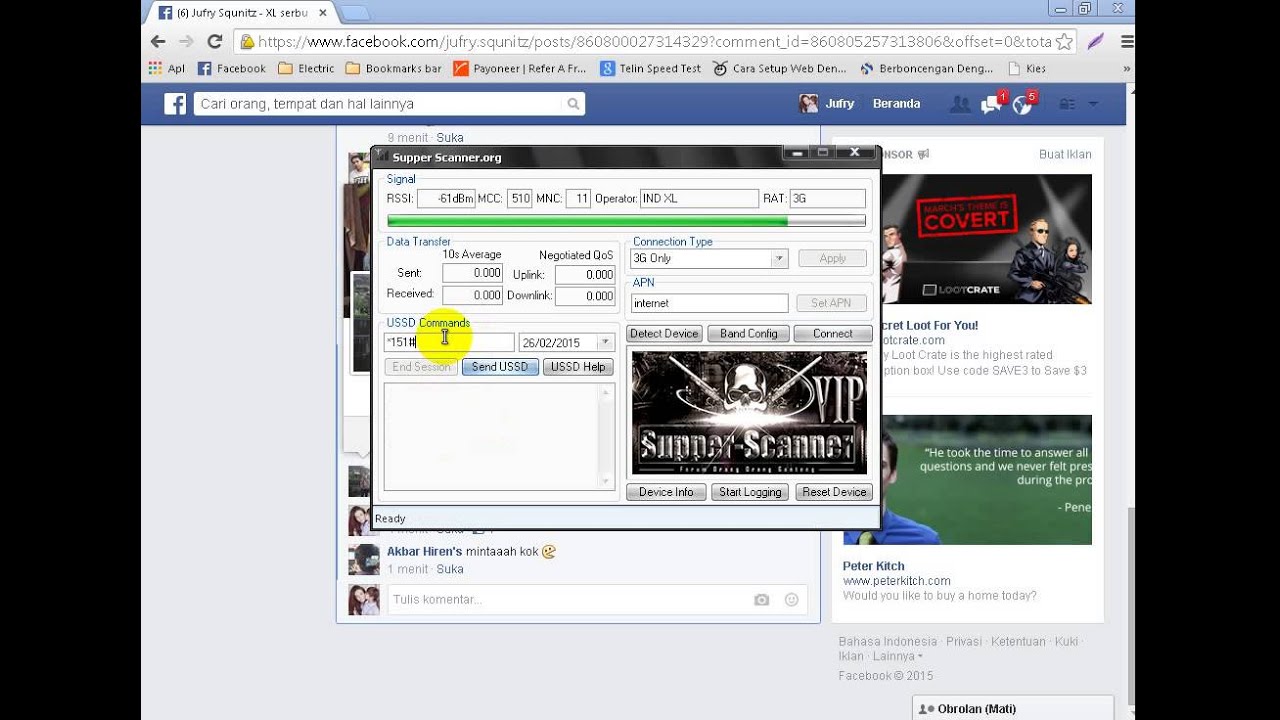The height and width of the screenshot is (720, 1280).
Task: Click the Apply button beside Connection Type
Action: (832, 258)
